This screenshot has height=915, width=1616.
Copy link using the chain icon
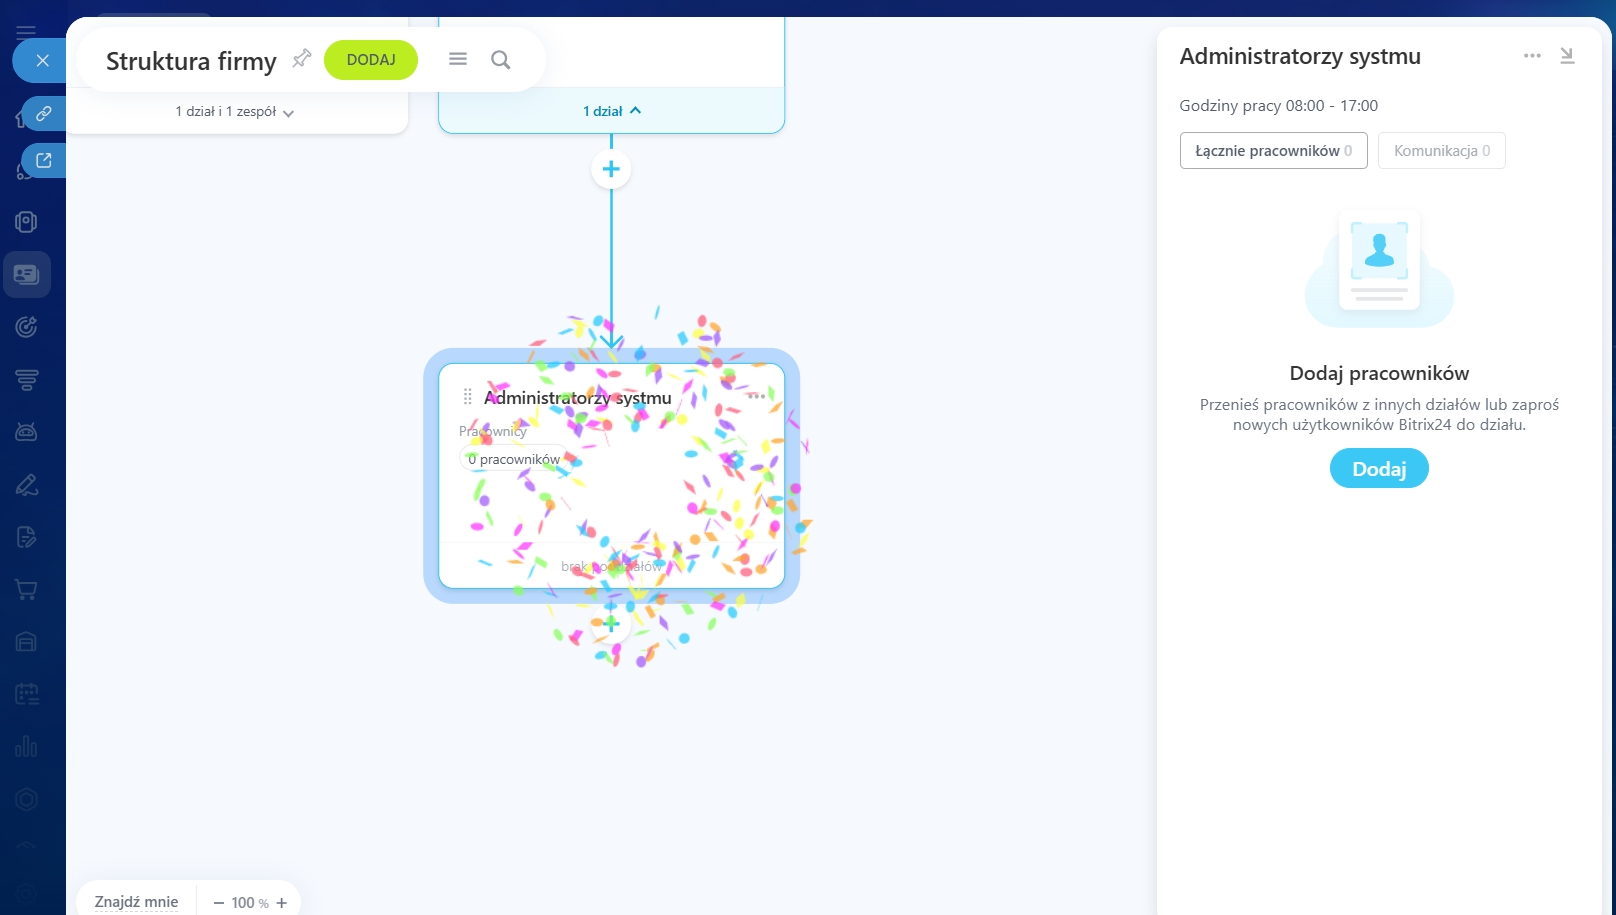pyautogui.click(x=43, y=114)
